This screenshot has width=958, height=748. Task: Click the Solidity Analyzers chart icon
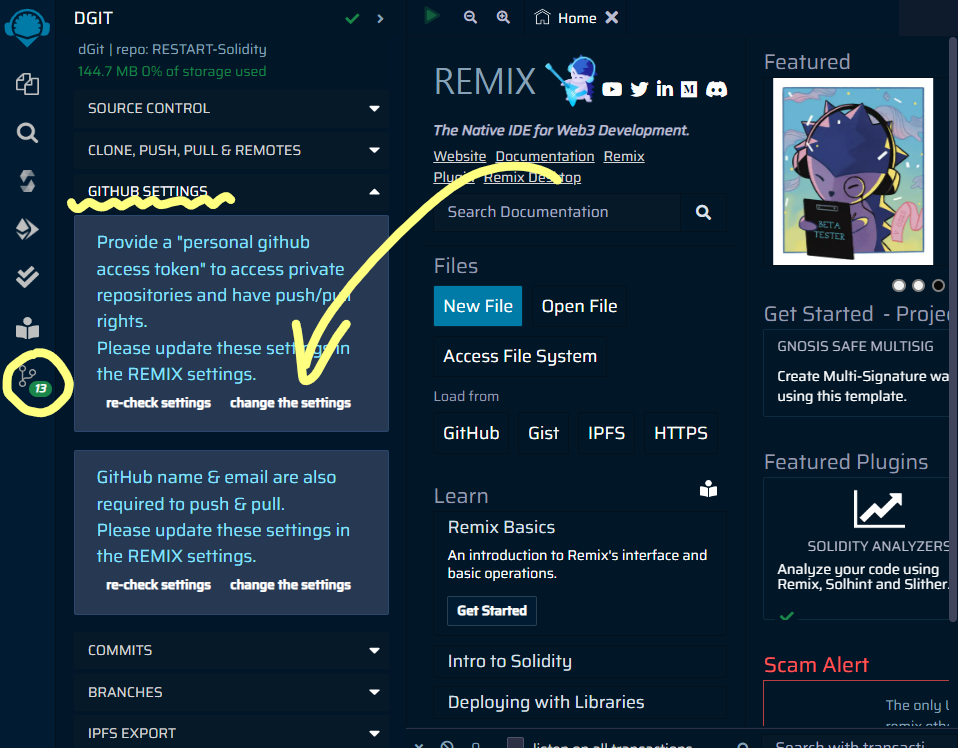click(879, 509)
